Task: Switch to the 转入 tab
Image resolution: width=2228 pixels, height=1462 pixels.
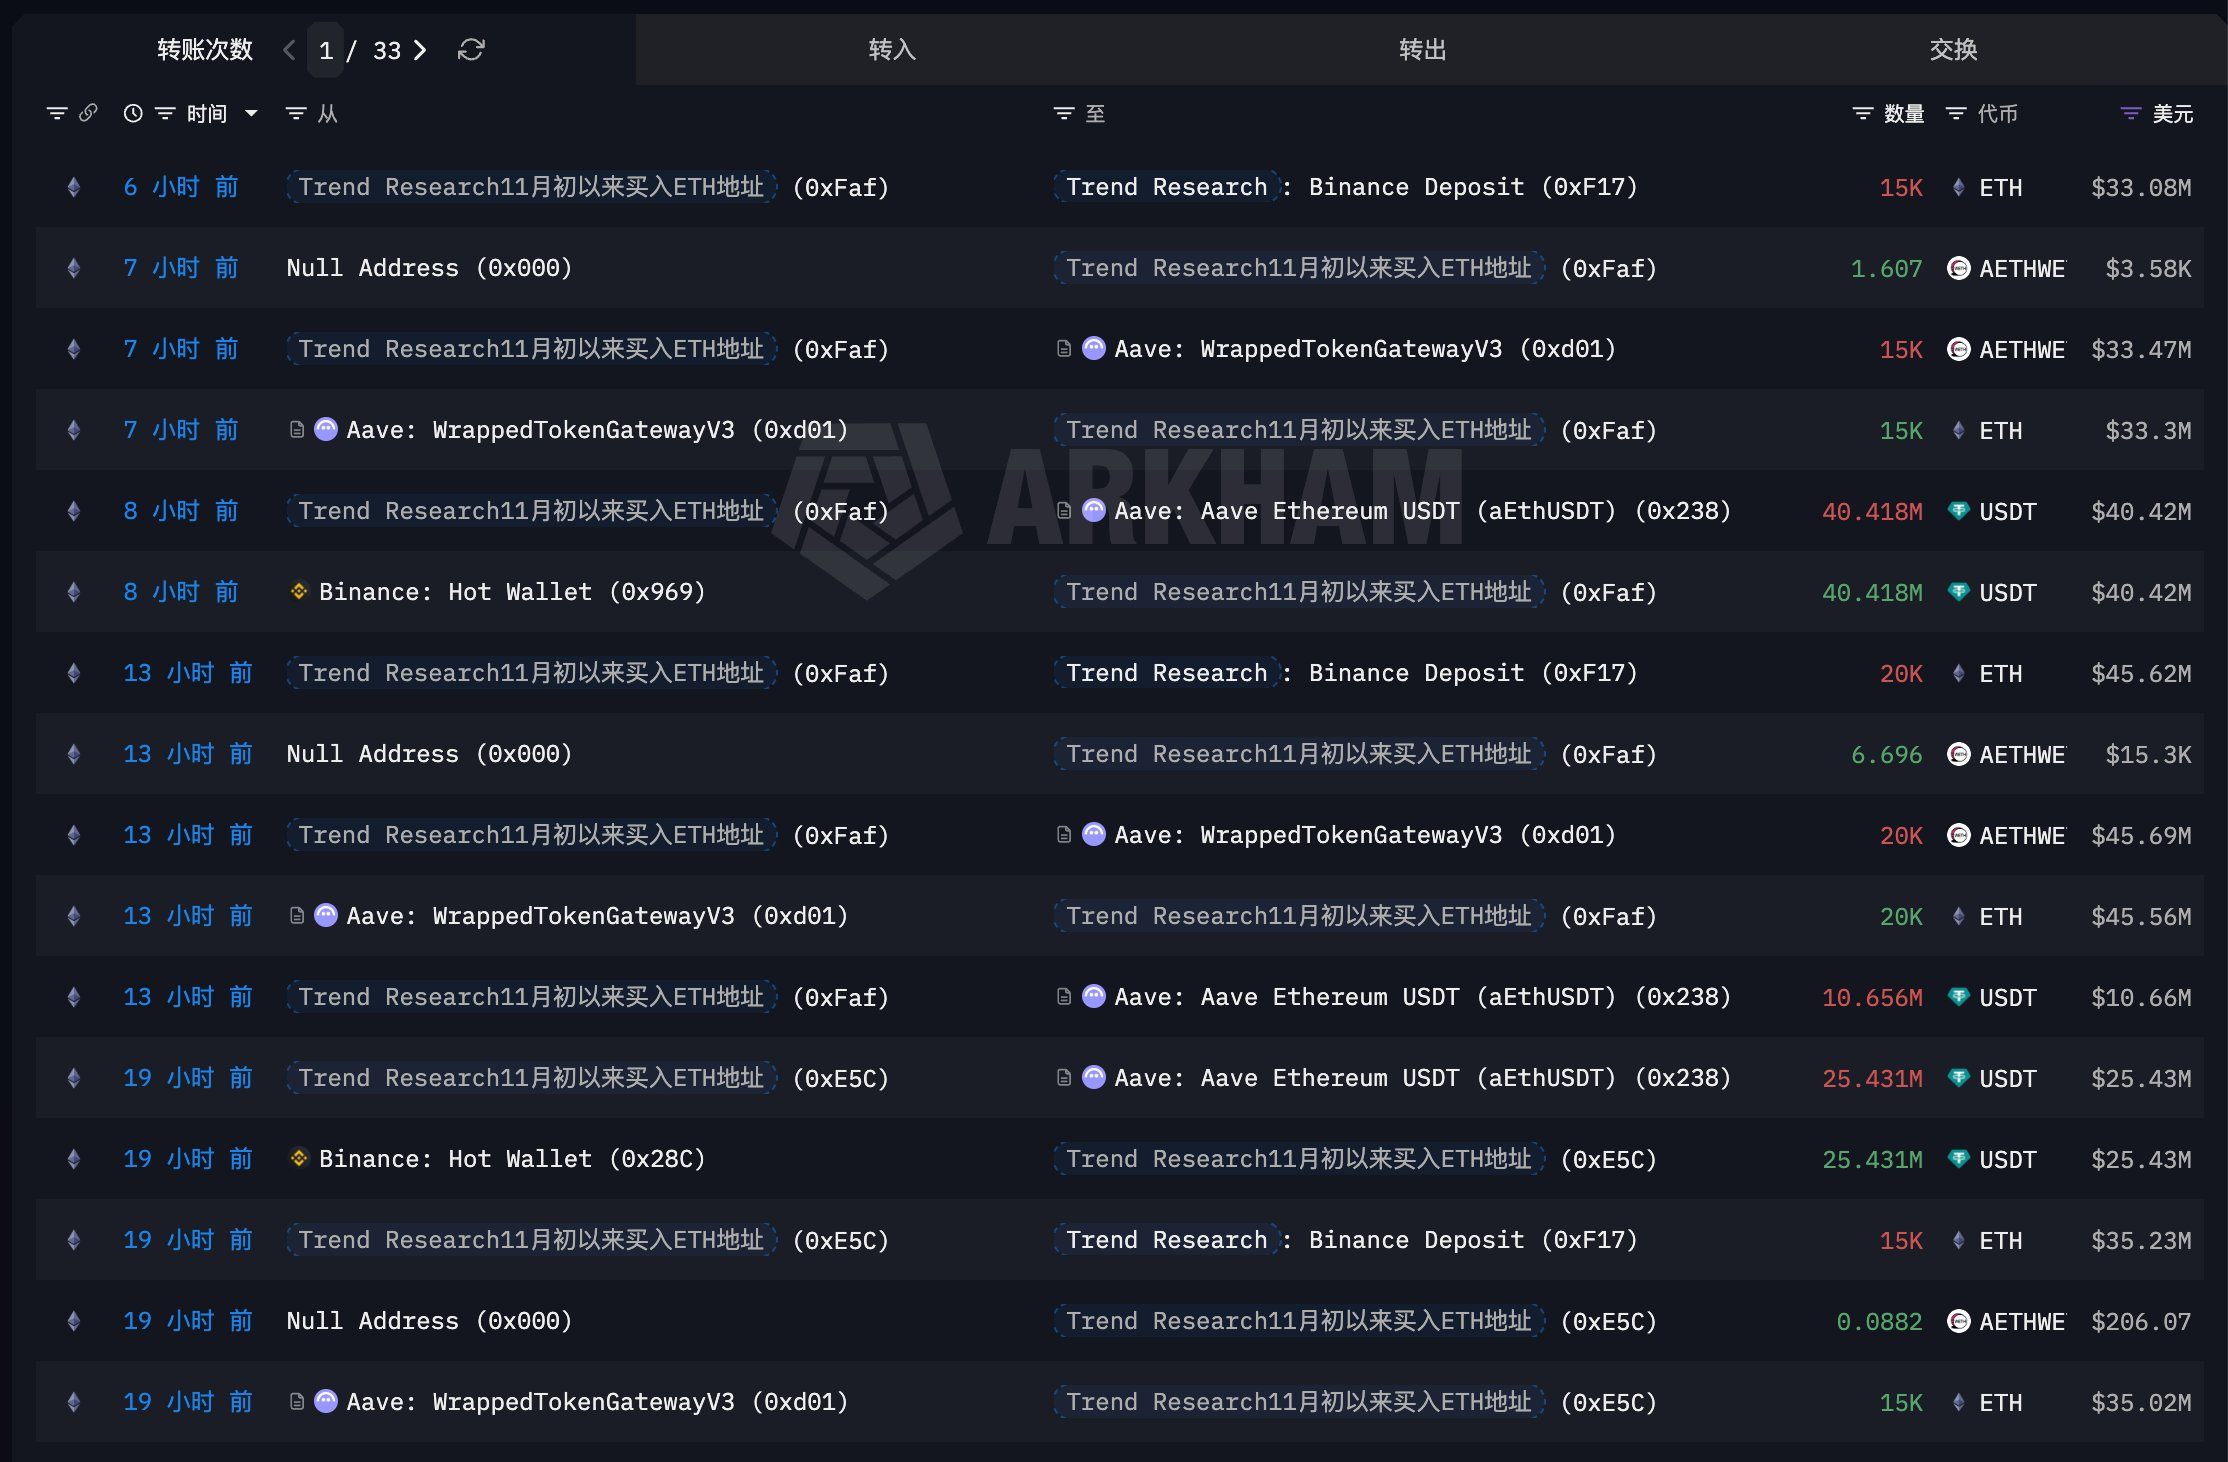Action: coord(891,50)
